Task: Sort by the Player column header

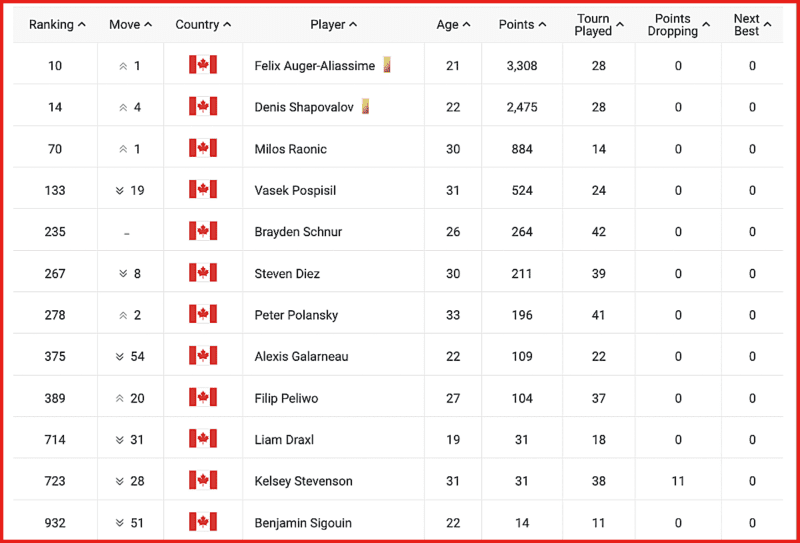Action: pyautogui.click(x=334, y=24)
